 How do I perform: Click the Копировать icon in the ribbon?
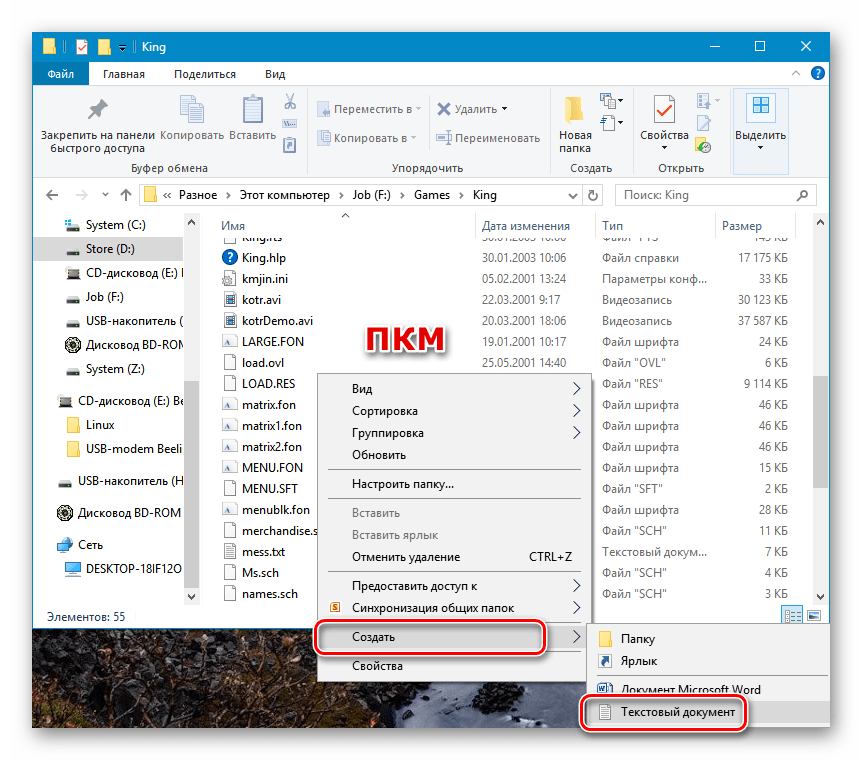190,110
